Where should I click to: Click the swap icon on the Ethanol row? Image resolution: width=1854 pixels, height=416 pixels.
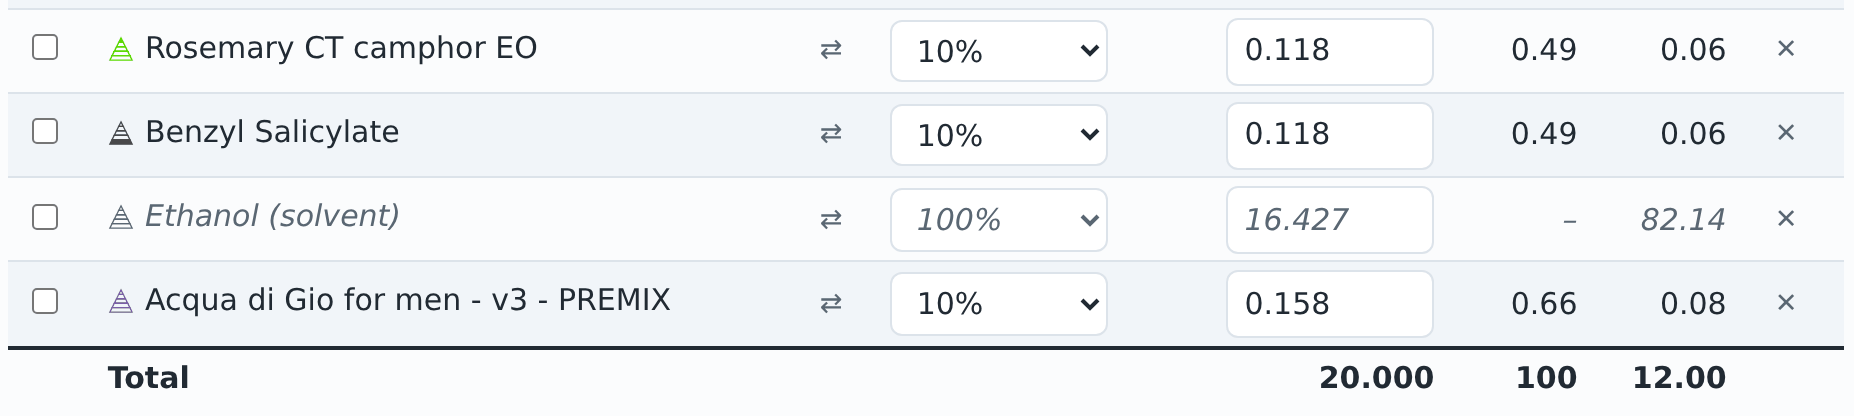pos(831,220)
